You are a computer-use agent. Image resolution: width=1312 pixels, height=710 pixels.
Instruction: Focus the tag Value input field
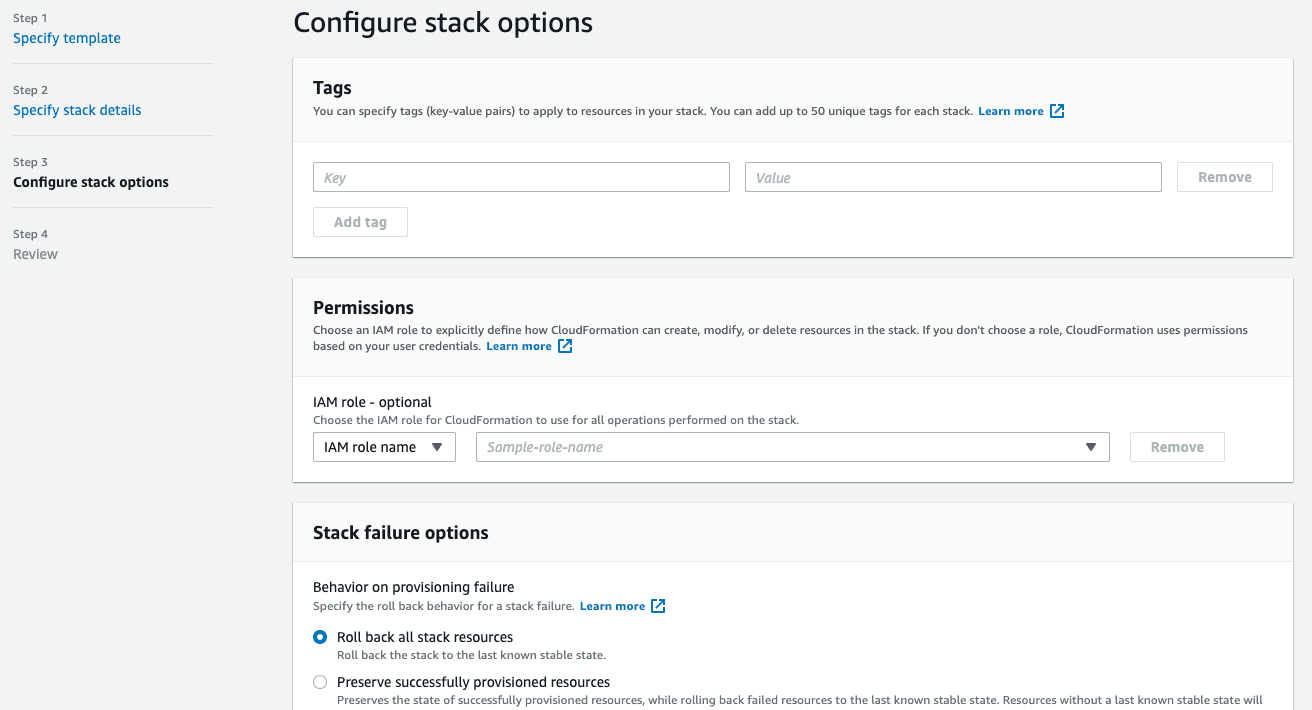(952, 177)
